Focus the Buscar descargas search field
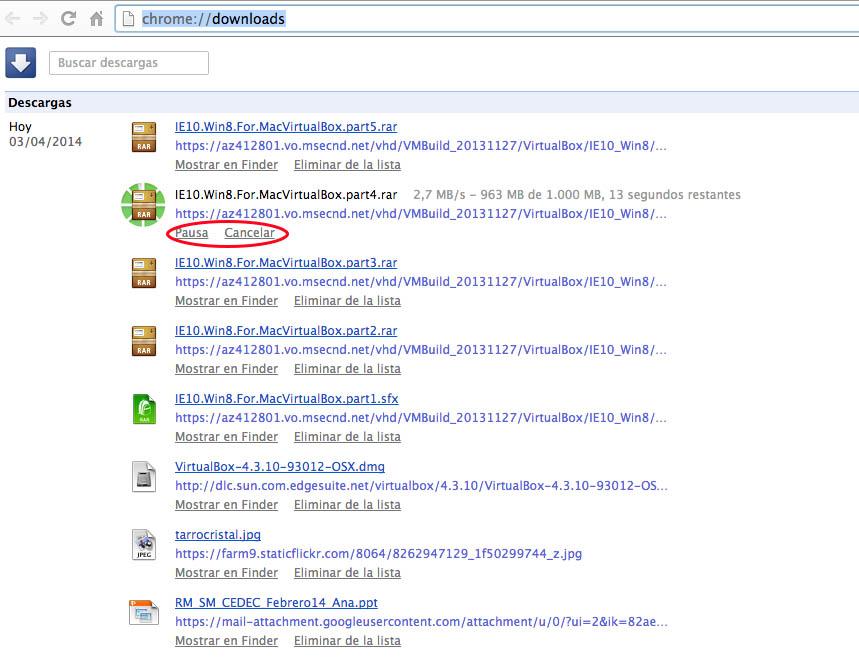 coord(128,63)
